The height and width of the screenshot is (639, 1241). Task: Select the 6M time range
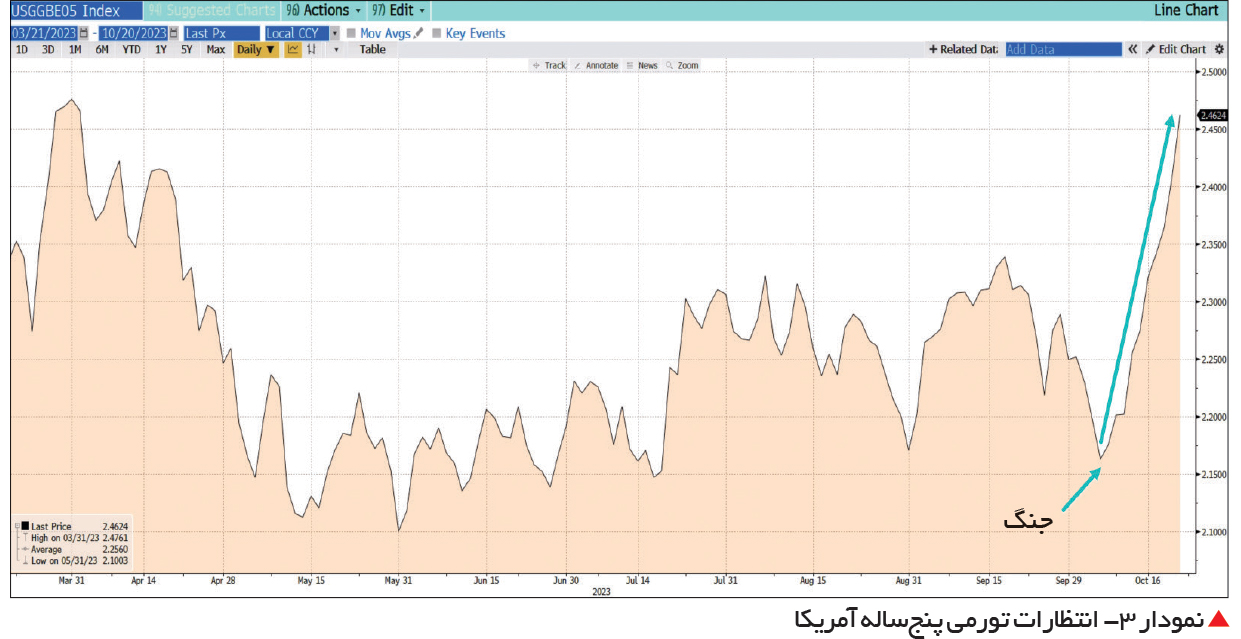point(102,49)
